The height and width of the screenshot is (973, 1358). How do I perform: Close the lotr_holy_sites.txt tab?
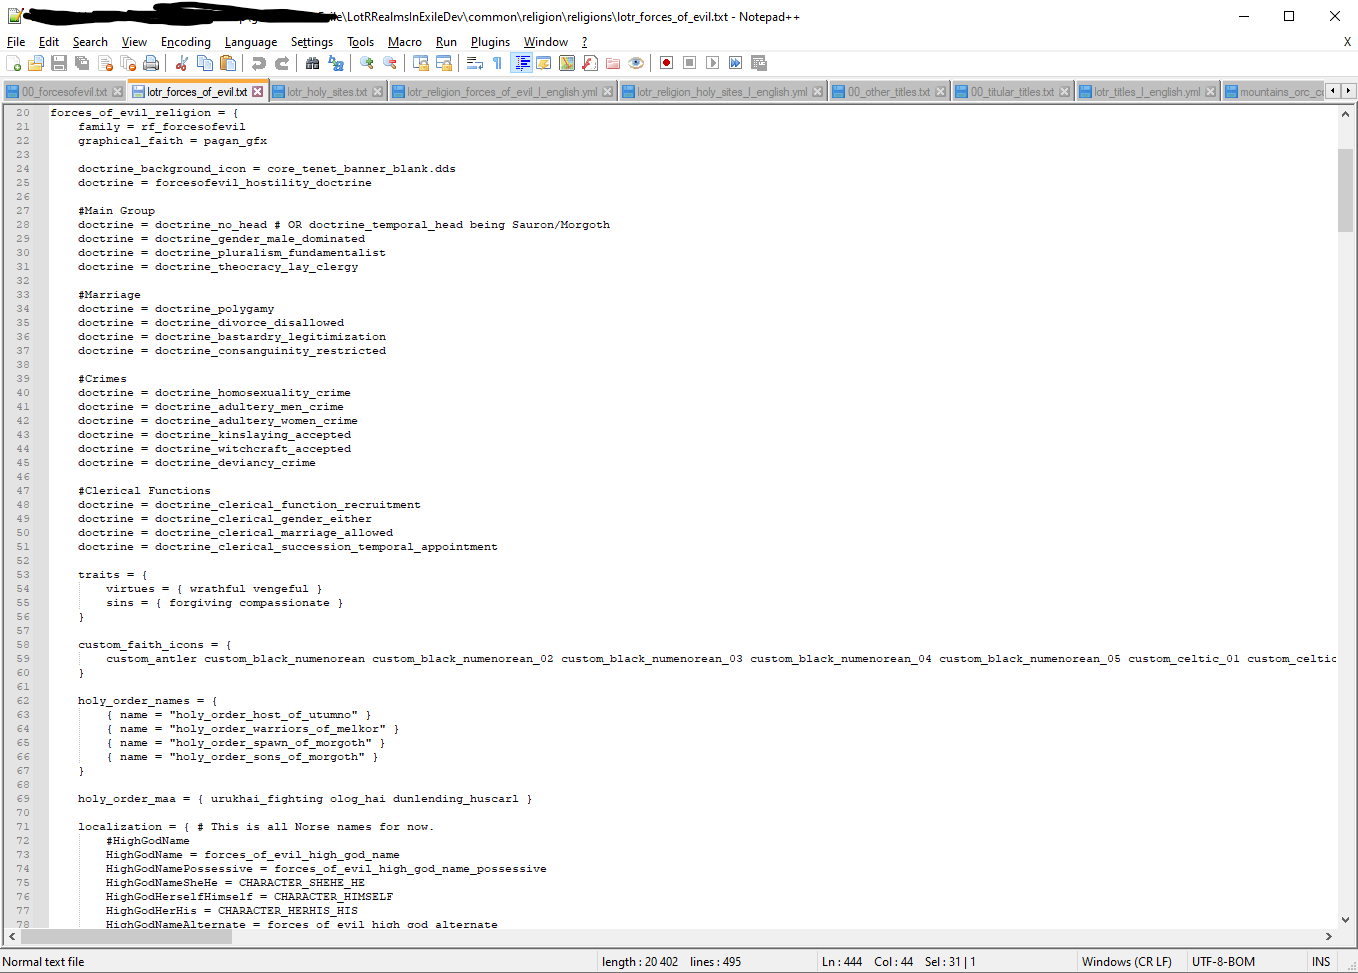click(377, 91)
